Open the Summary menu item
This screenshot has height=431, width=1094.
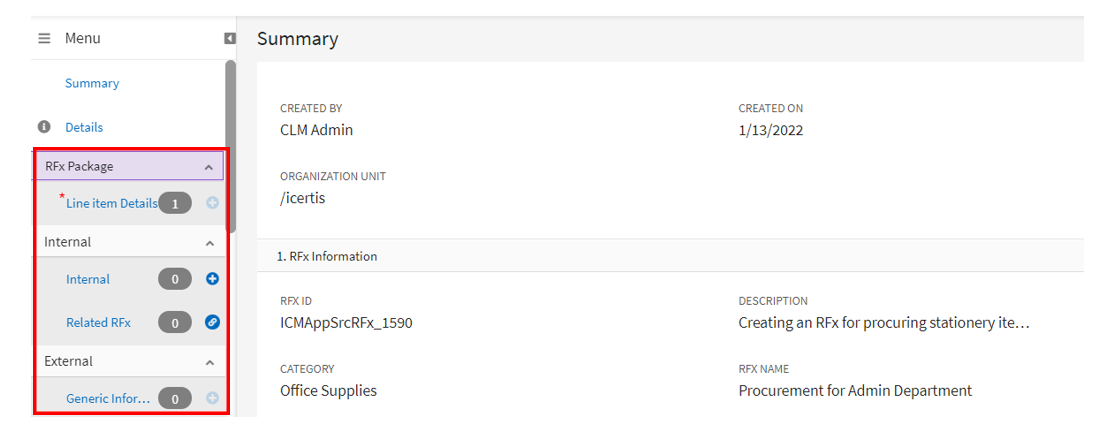tap(92, 83)
